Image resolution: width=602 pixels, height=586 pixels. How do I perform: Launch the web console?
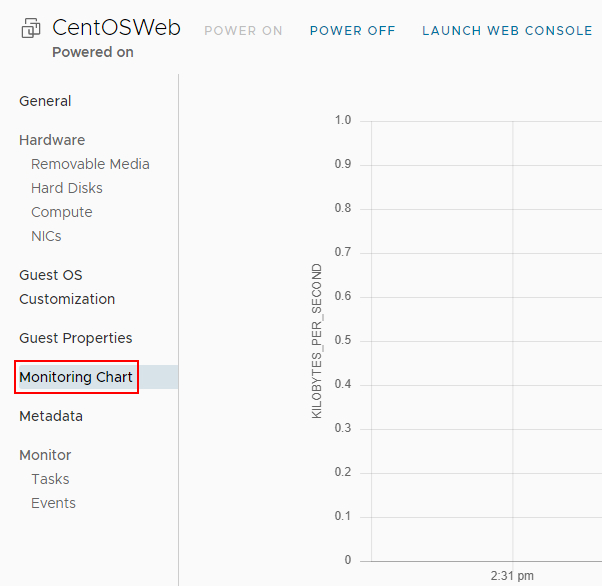tap(507, 31)
